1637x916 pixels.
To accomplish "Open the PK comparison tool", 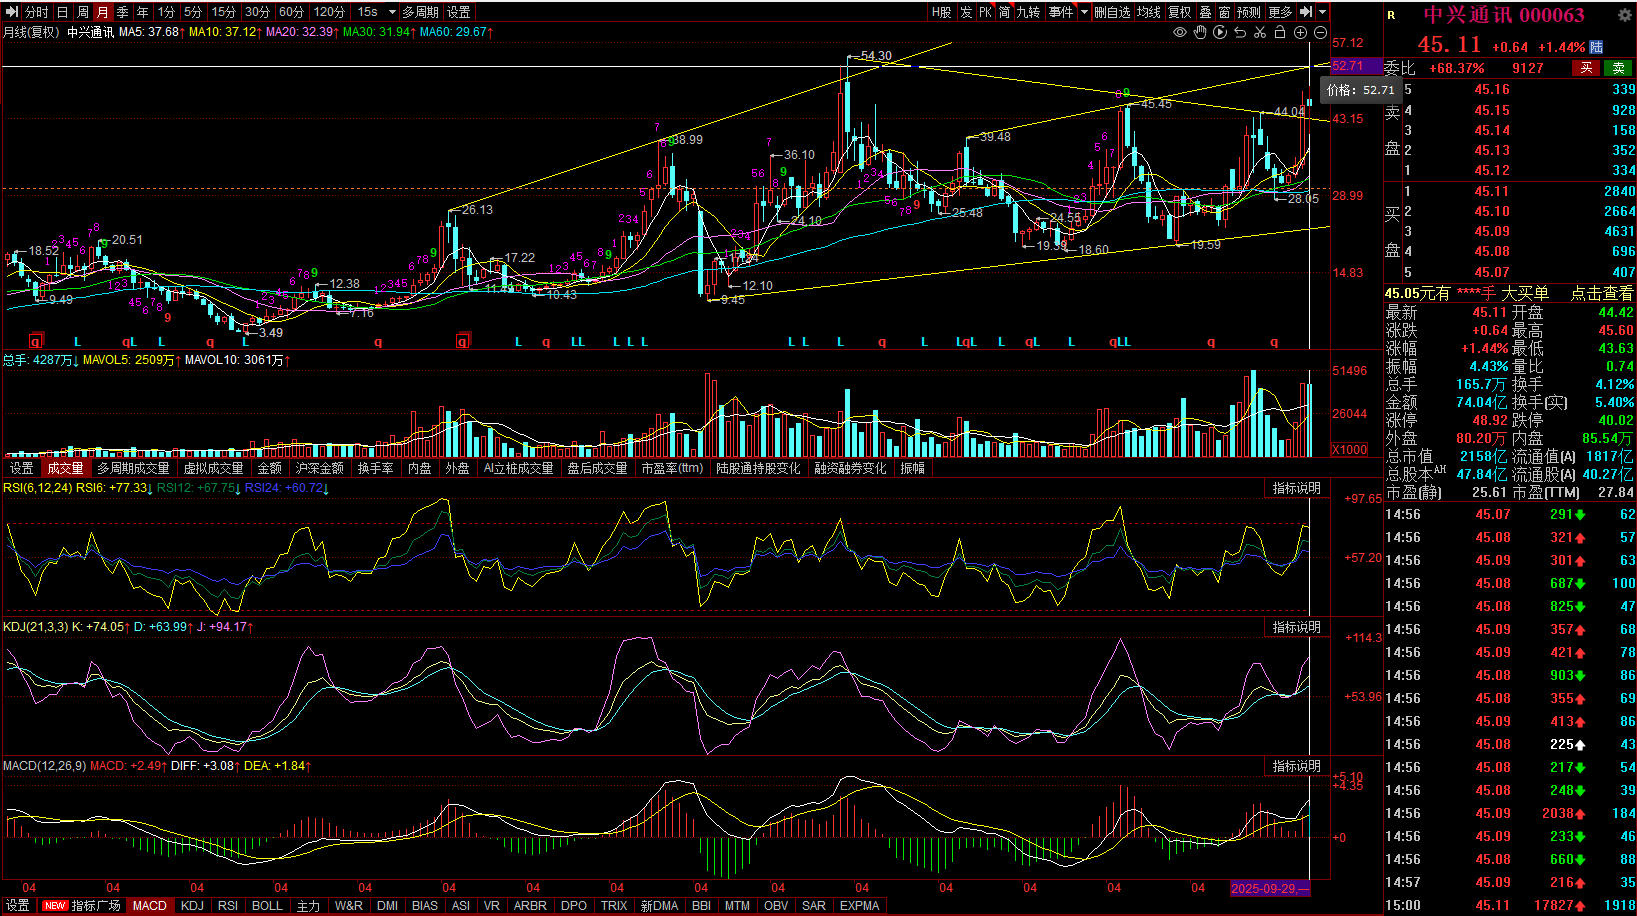I will click(986, 12).
